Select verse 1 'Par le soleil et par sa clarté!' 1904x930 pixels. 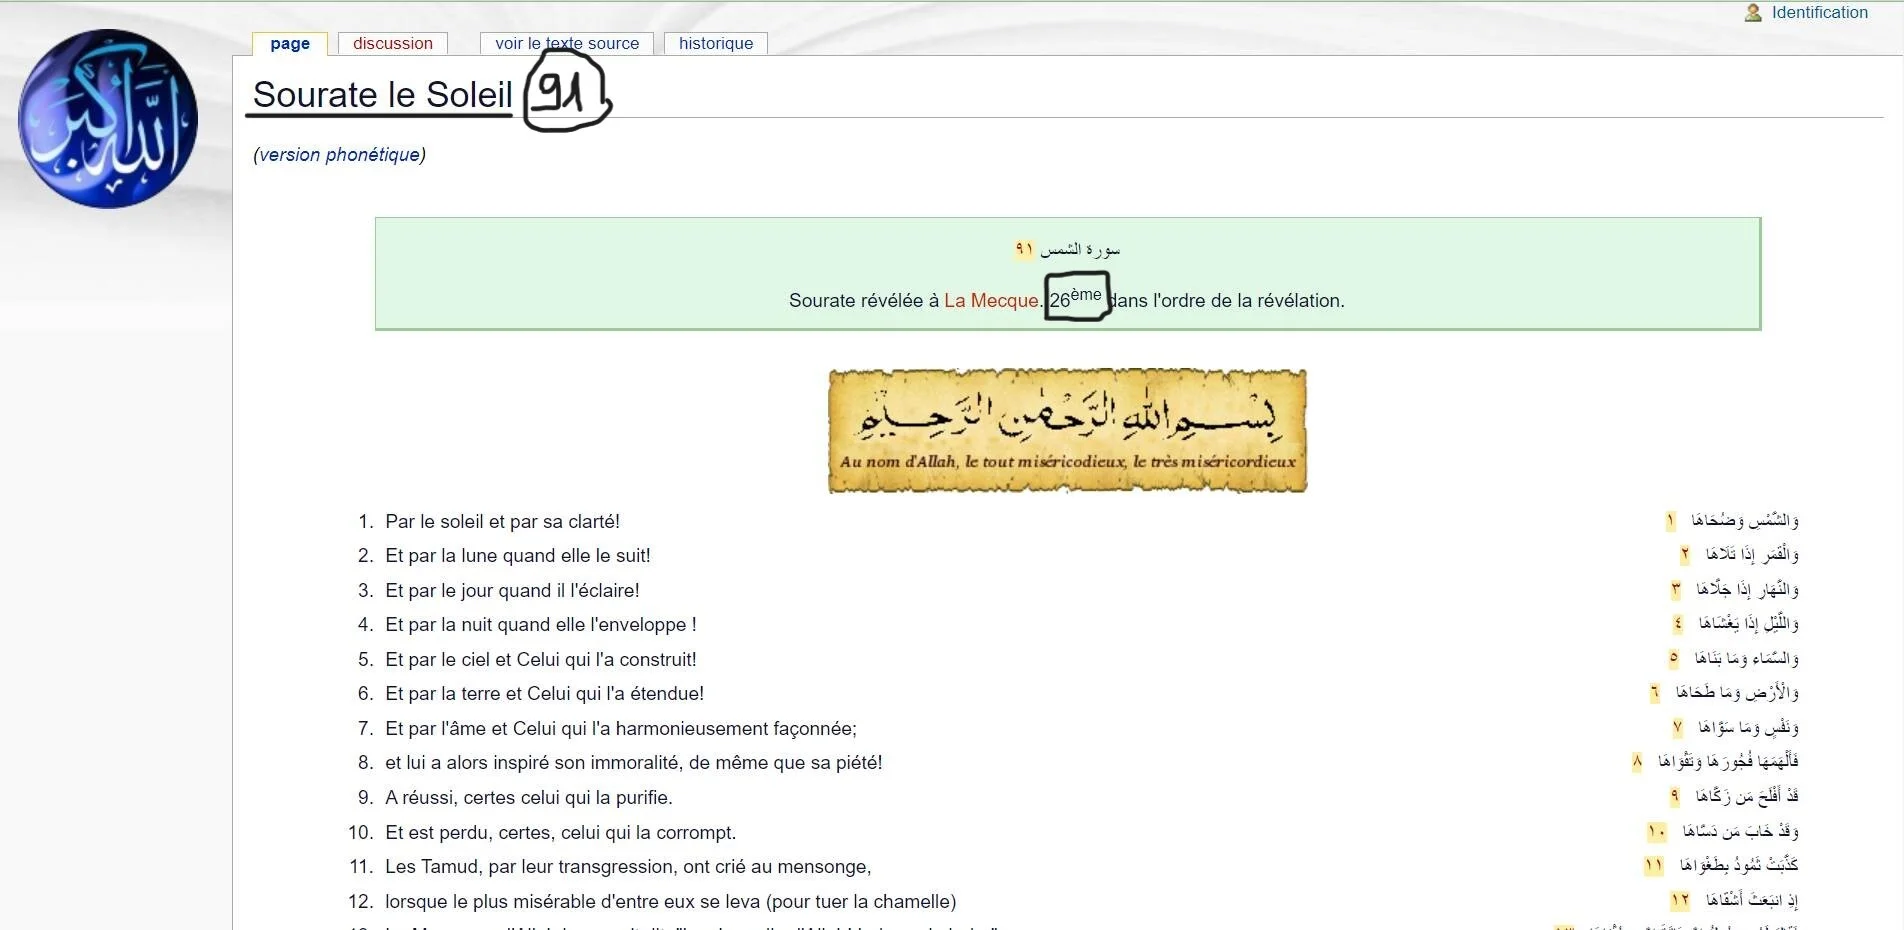tap(502, 522)
